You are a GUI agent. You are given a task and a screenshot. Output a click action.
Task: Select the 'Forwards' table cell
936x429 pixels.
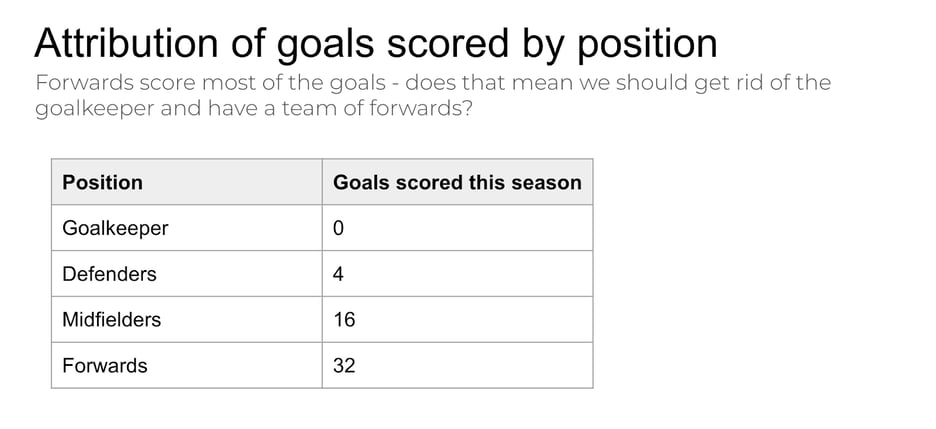[x=187, y=366]
